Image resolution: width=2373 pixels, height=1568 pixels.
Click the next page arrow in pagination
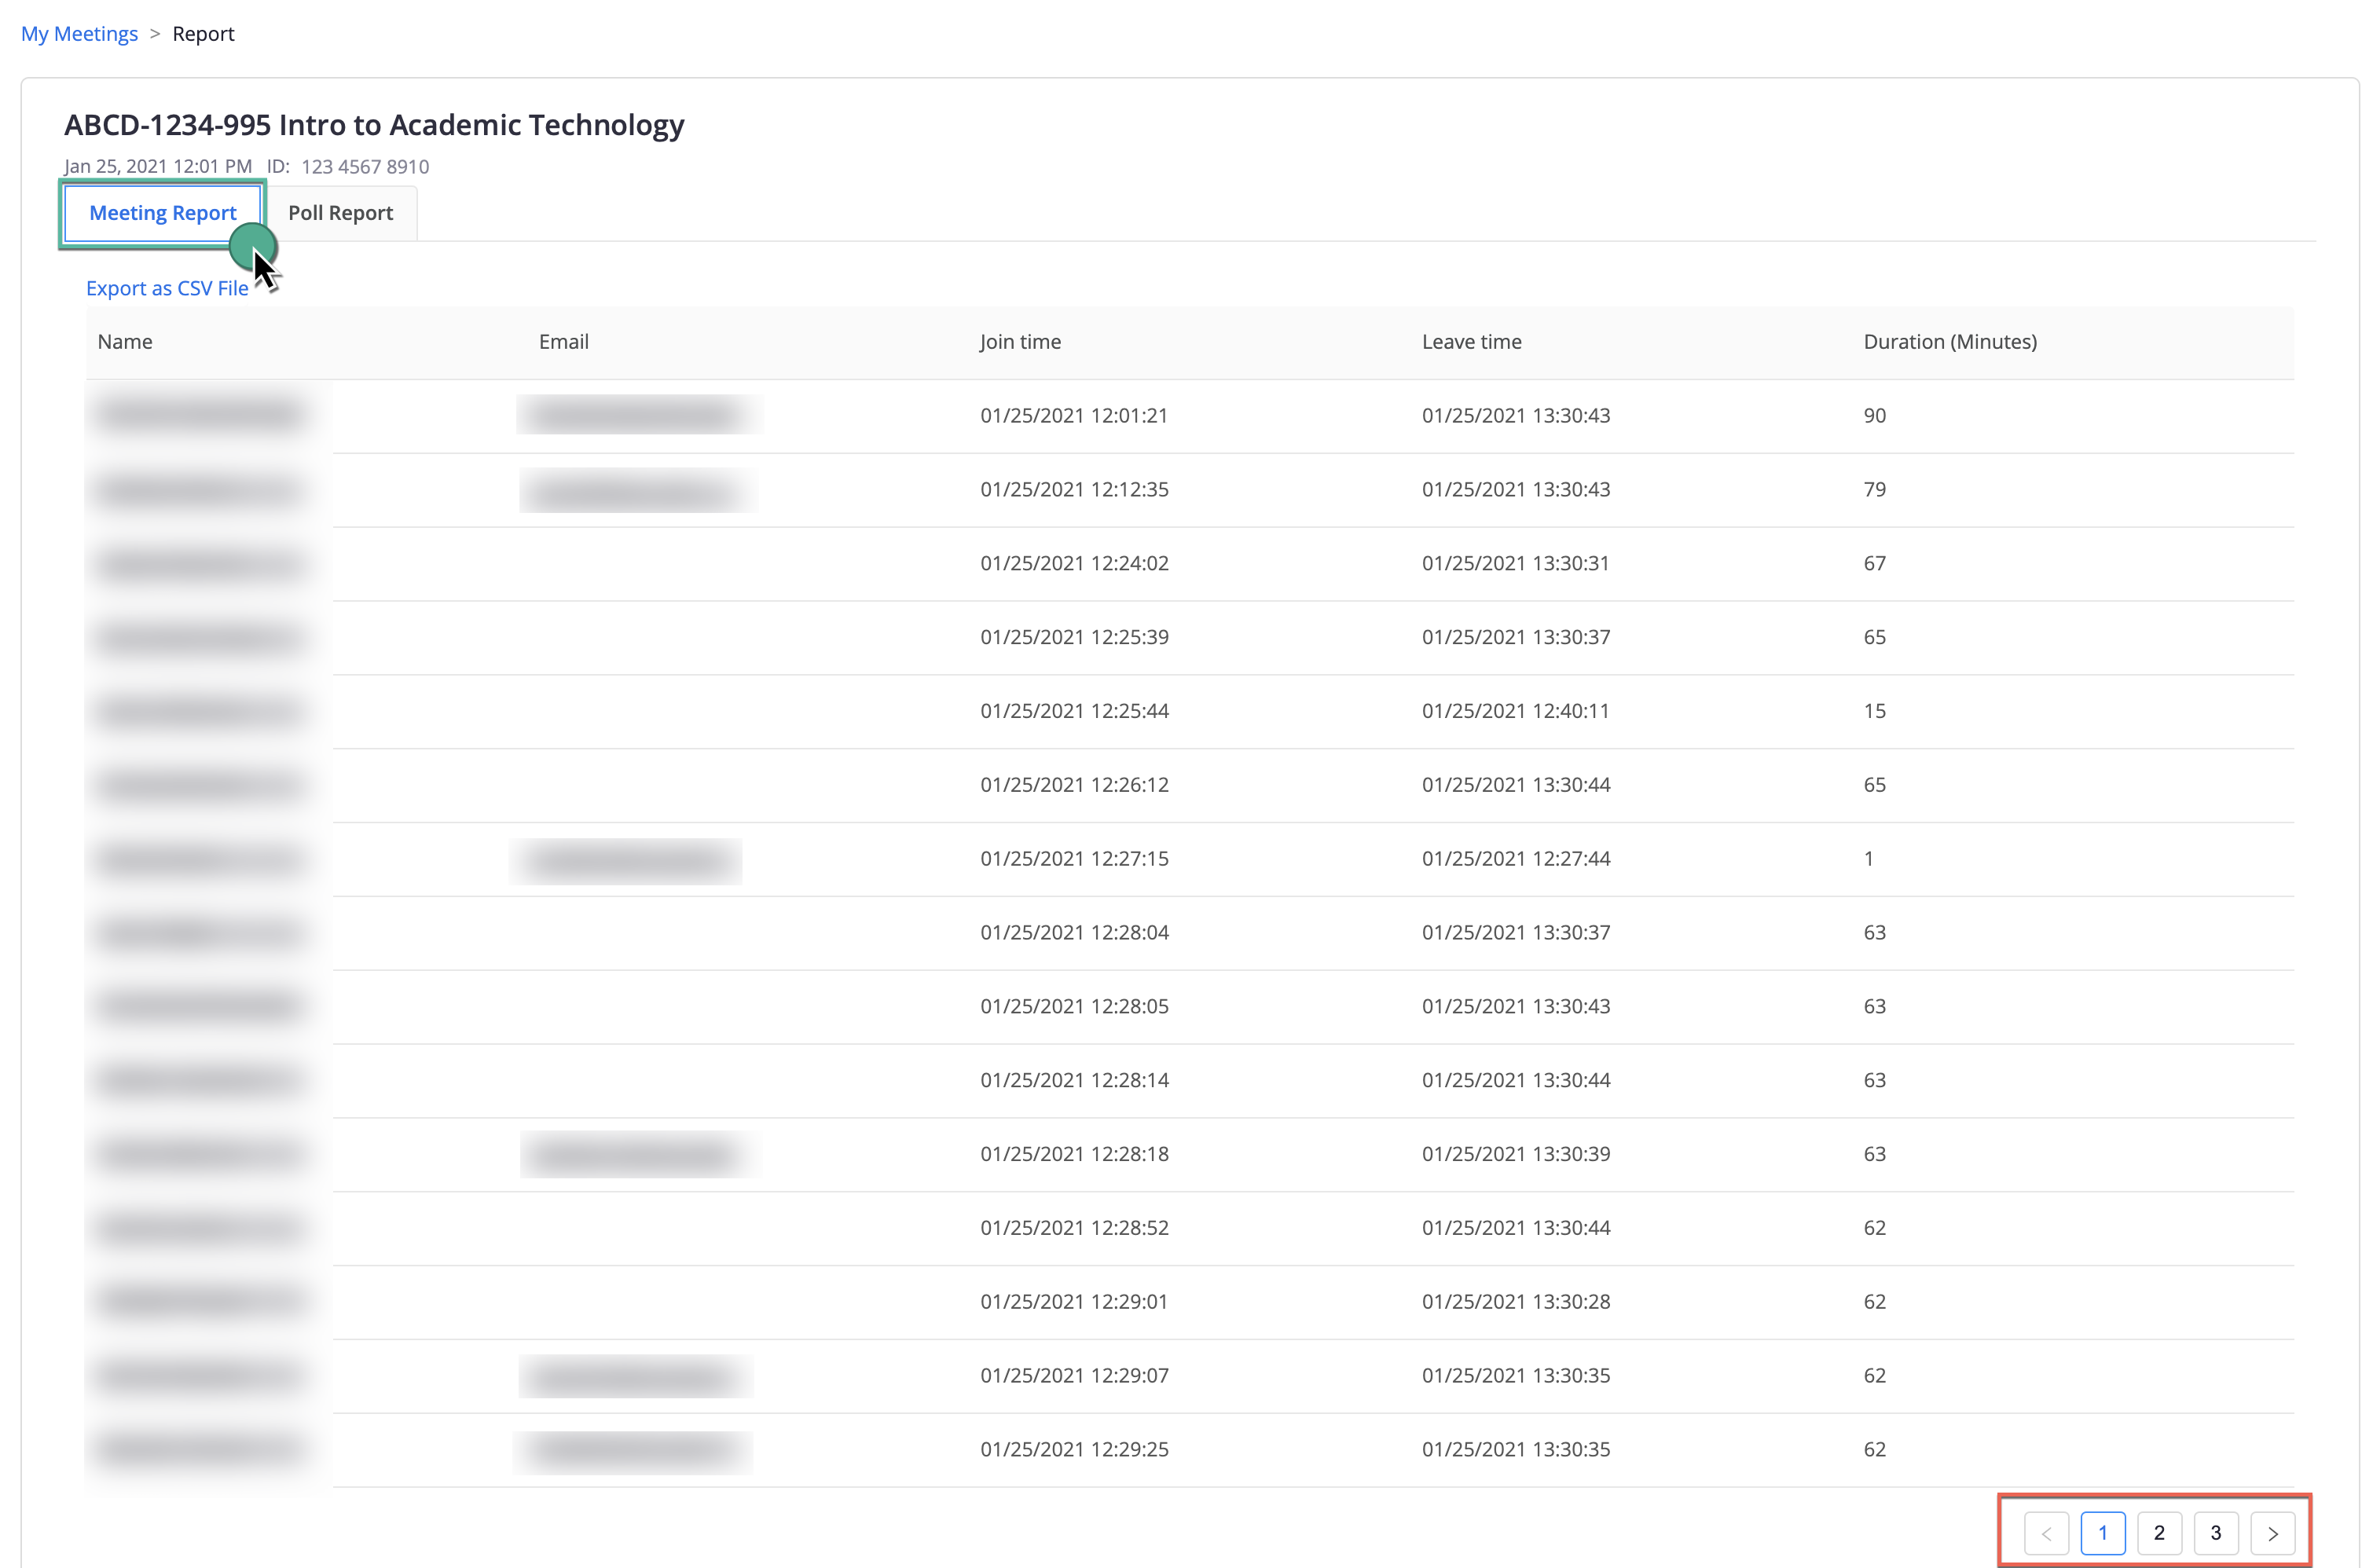(2272, 1533)
